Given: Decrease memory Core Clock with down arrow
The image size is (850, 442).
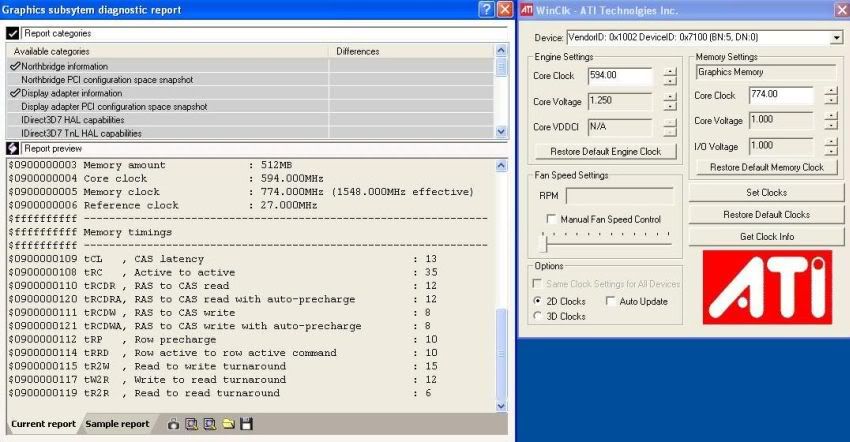Looking at the screenshot, I should tap(831, 101).
